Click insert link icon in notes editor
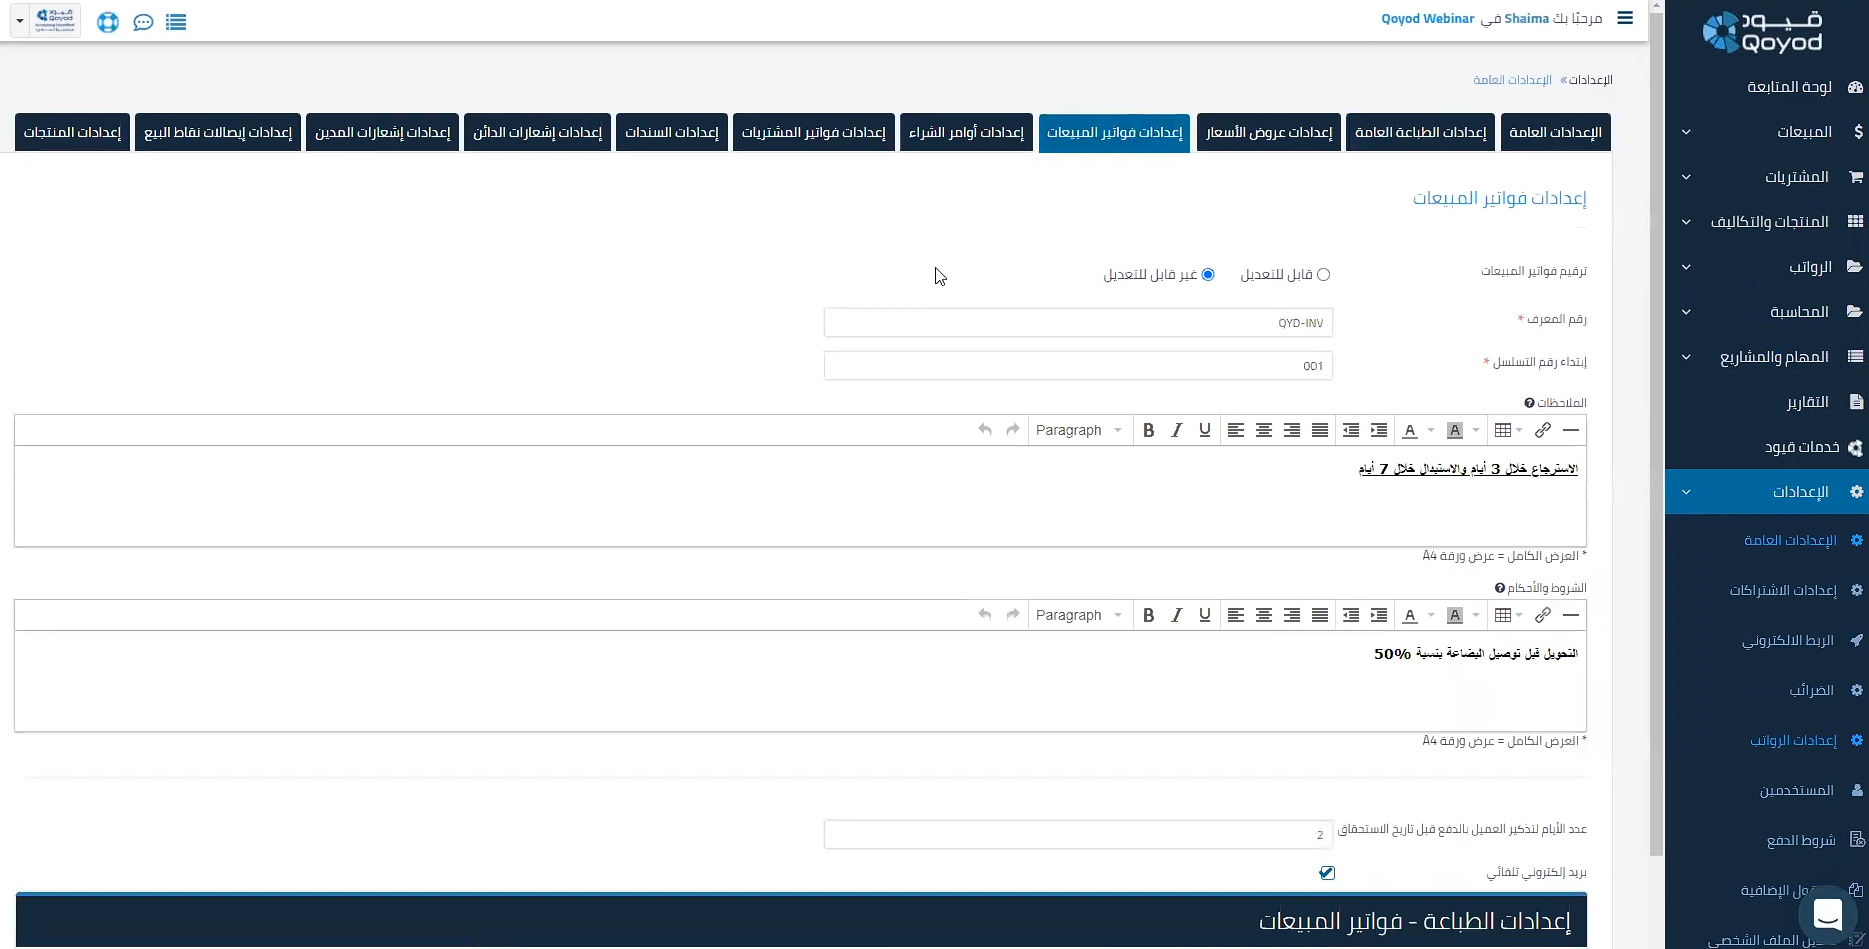1869x949 pixels. 1542,430
